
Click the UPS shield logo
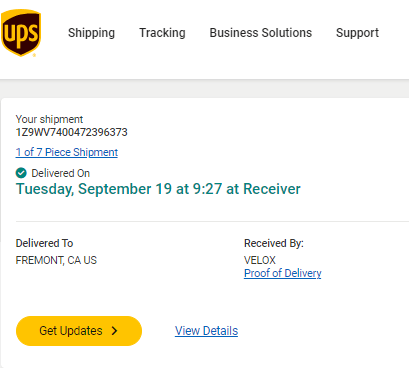(21, 33)
